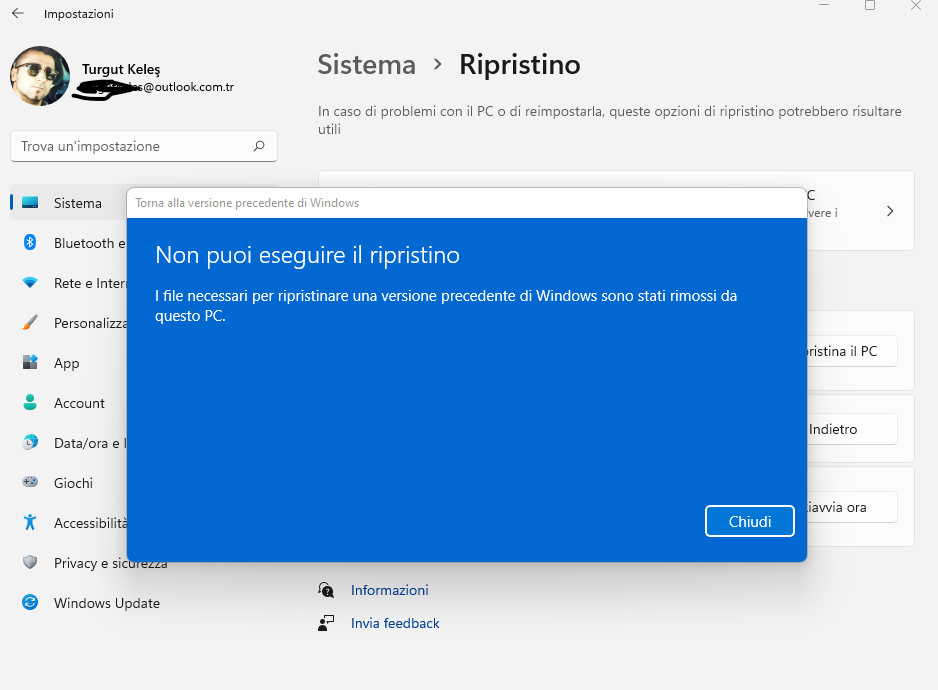938x690 pixels.
Task: Click Sistema in the breadcrumb header
Action: (366, 65)
